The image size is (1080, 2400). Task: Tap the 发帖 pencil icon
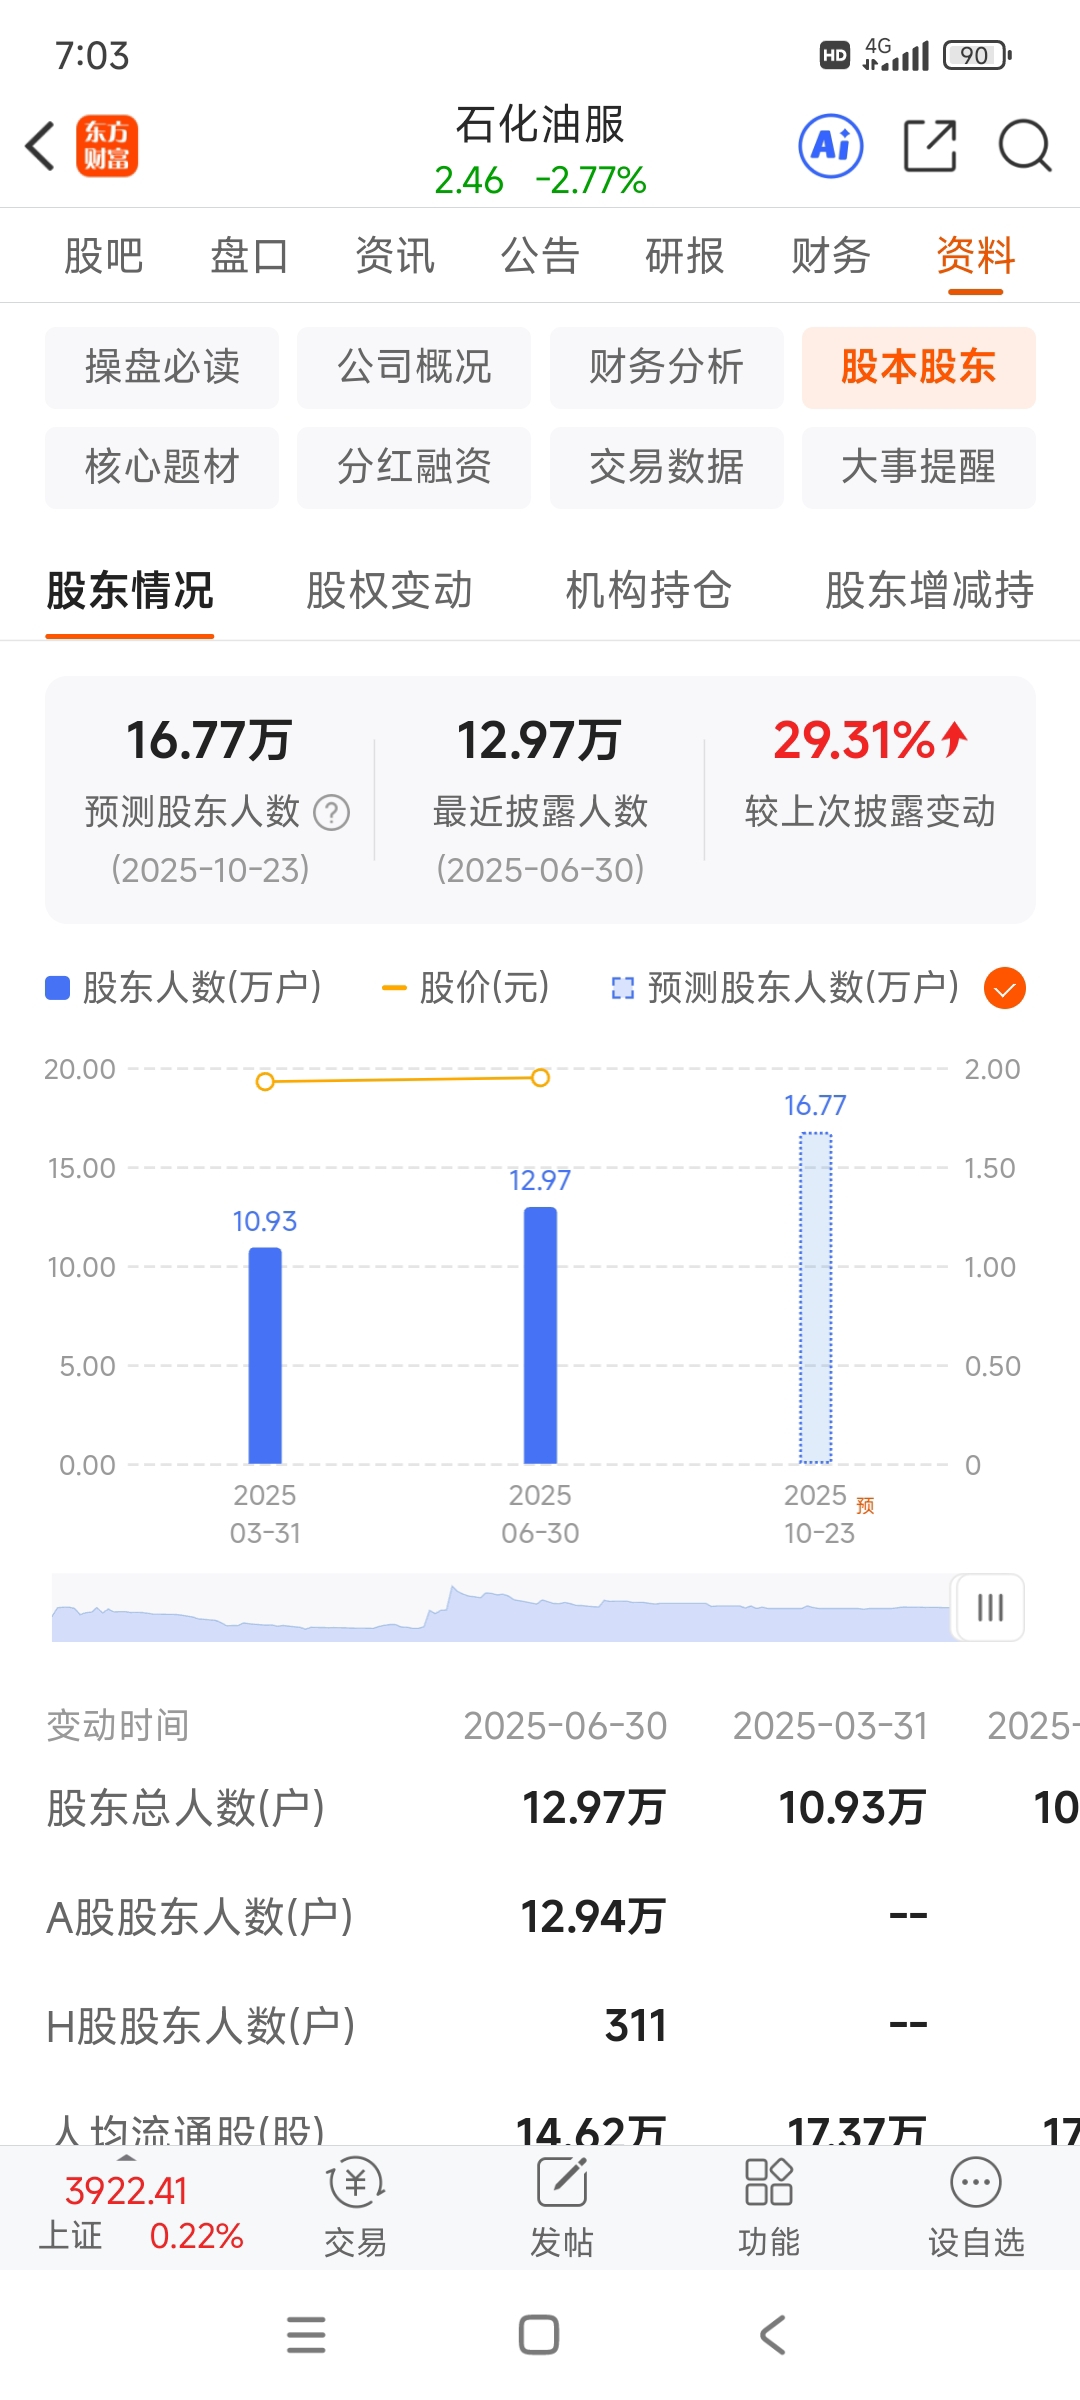(562, 2183)
